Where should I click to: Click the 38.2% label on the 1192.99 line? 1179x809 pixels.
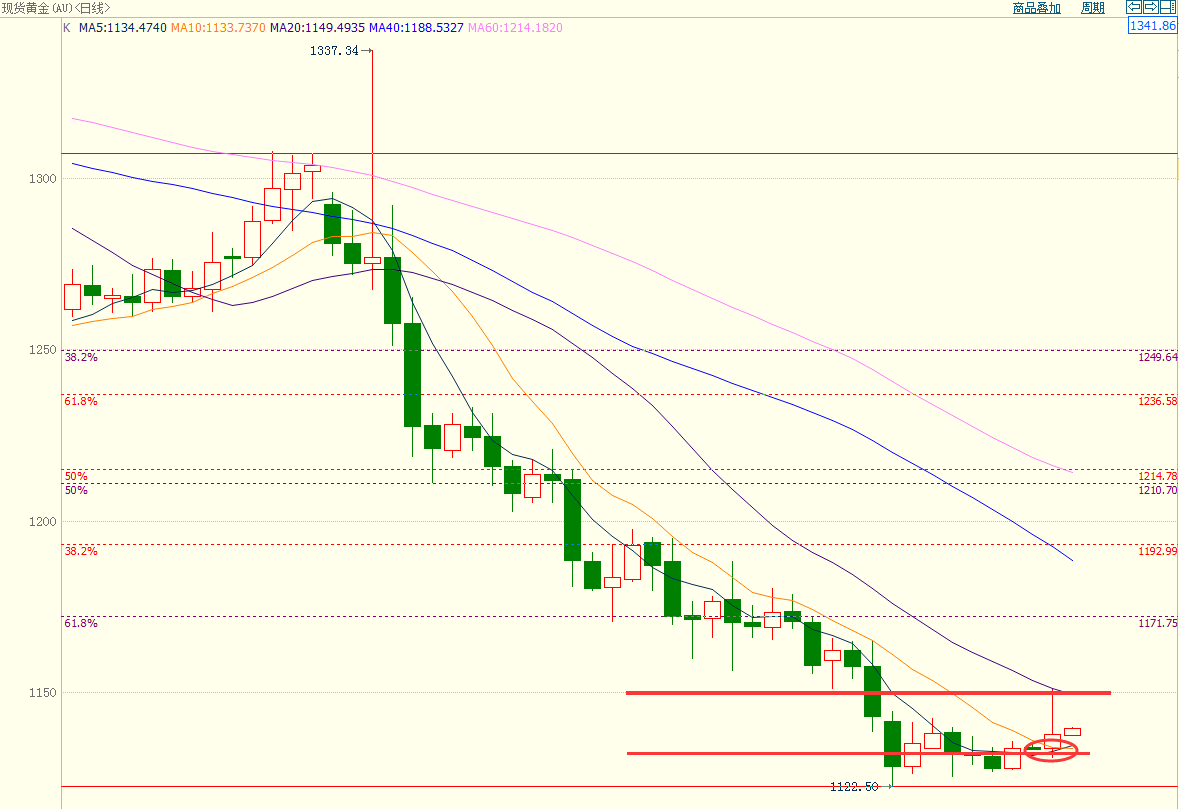tap(81, 551)
